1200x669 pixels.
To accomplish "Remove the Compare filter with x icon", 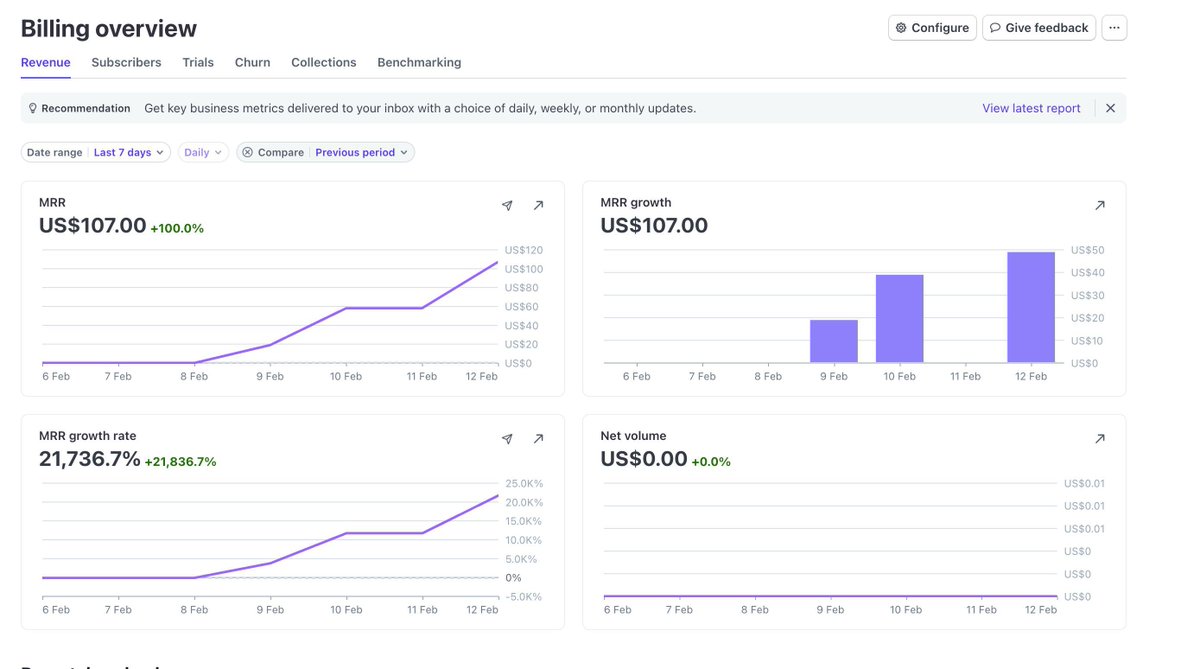I will [x=247, y=152].
